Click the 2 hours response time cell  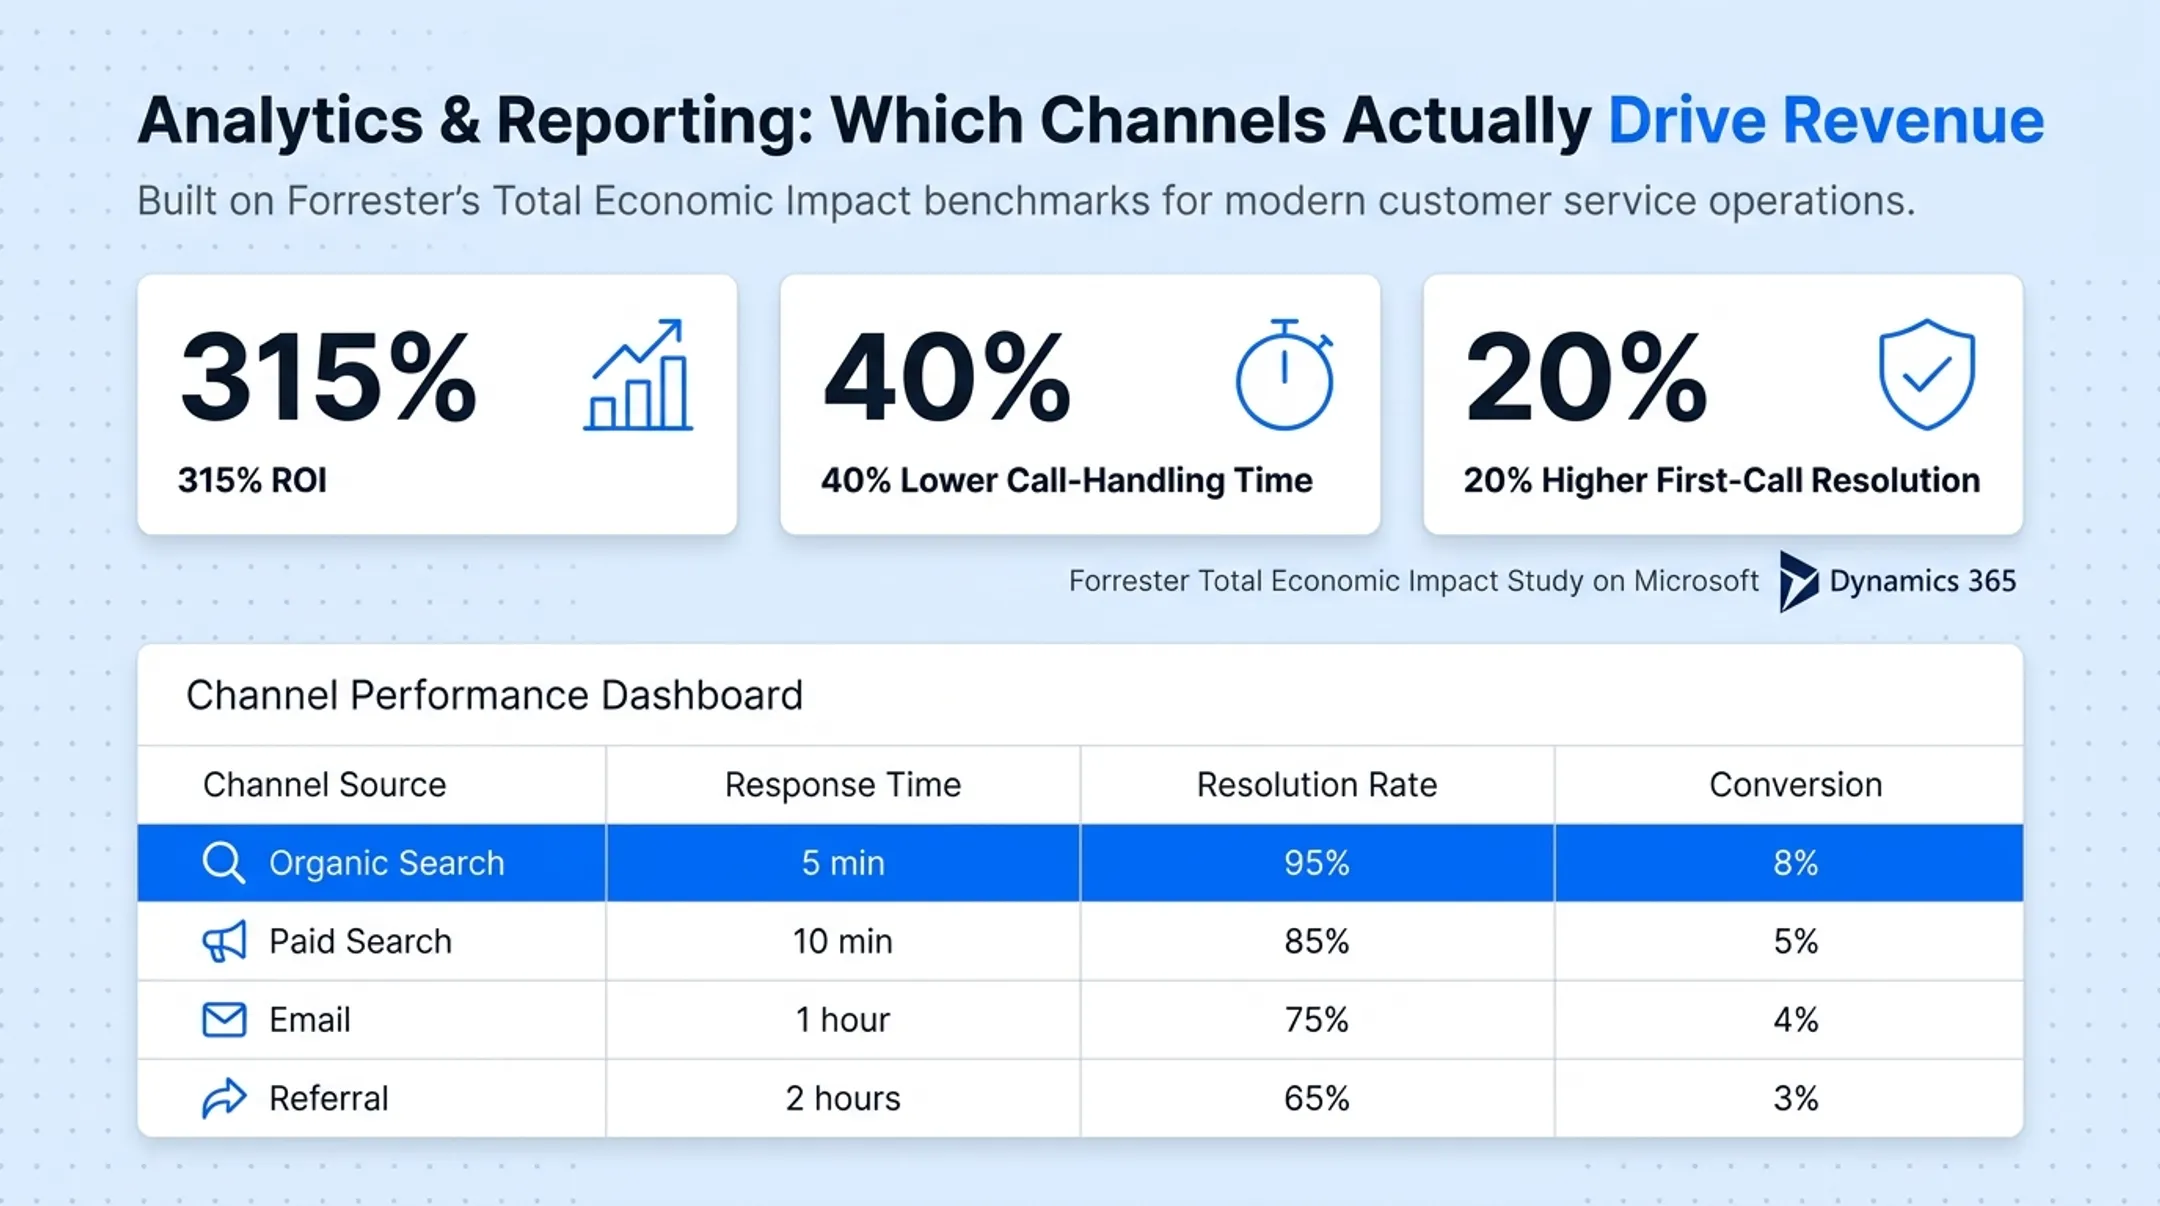(x=843, y=1098)
